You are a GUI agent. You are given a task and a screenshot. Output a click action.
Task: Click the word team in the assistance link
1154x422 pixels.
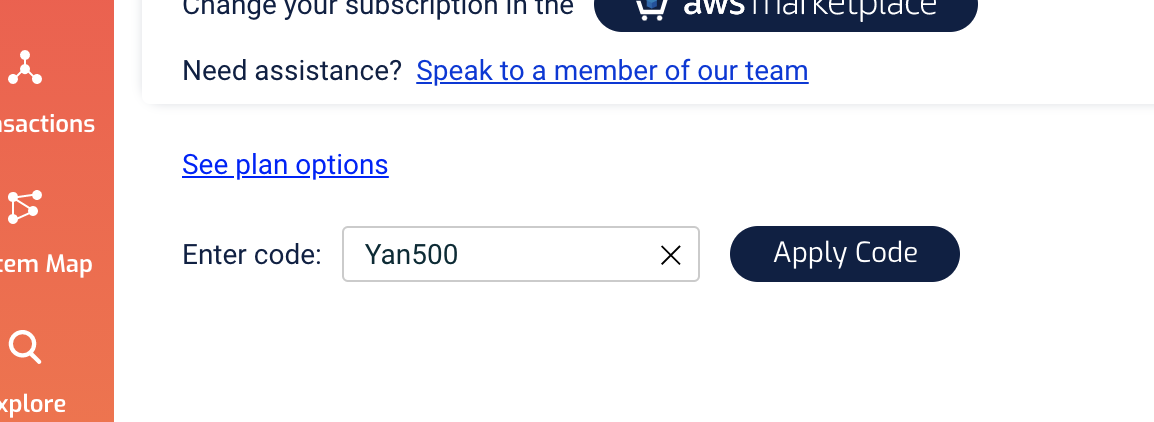776,71
